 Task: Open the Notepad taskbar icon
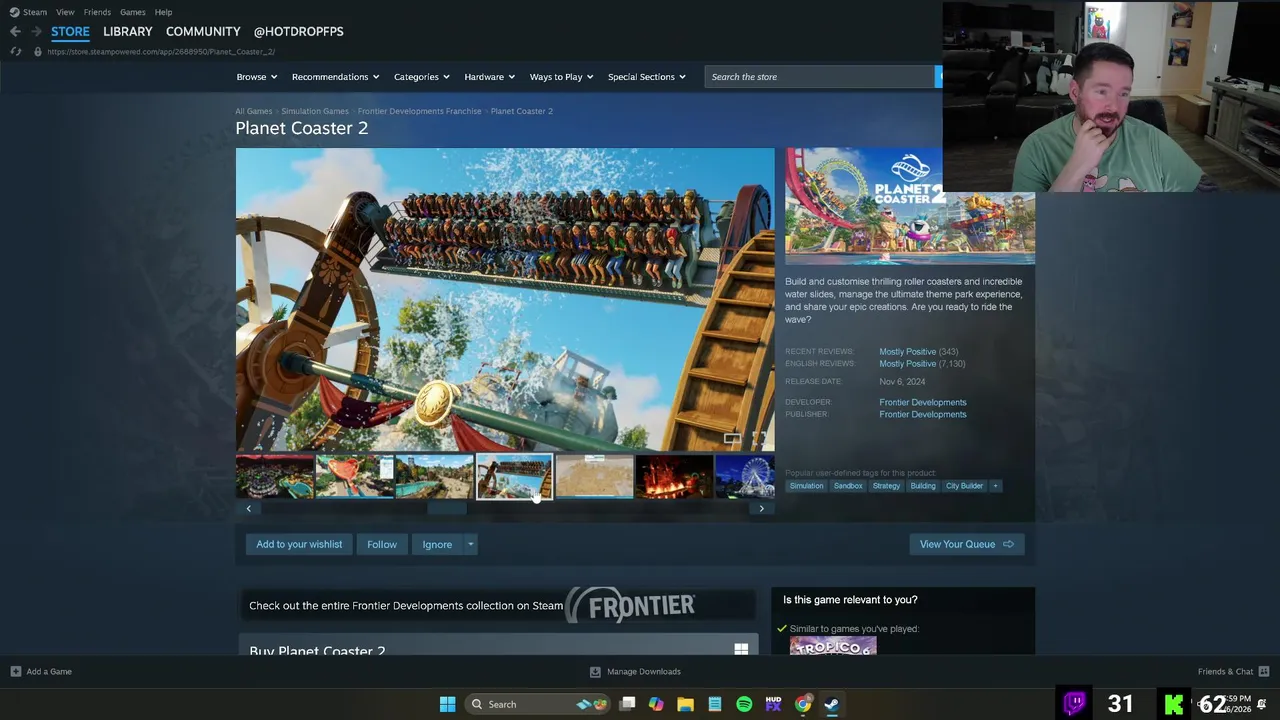coord(715,704)
